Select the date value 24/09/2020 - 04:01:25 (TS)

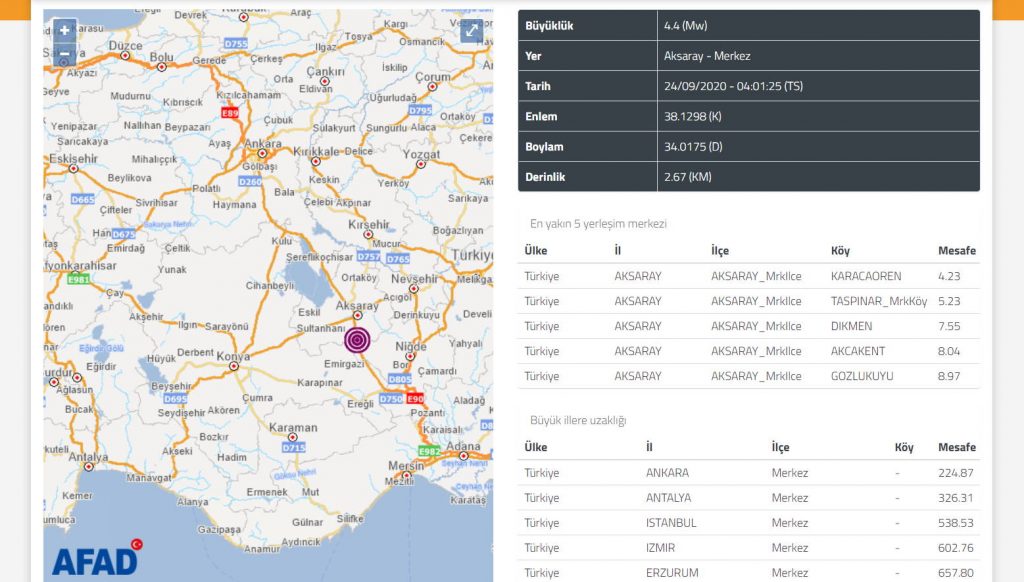(733, 86)
